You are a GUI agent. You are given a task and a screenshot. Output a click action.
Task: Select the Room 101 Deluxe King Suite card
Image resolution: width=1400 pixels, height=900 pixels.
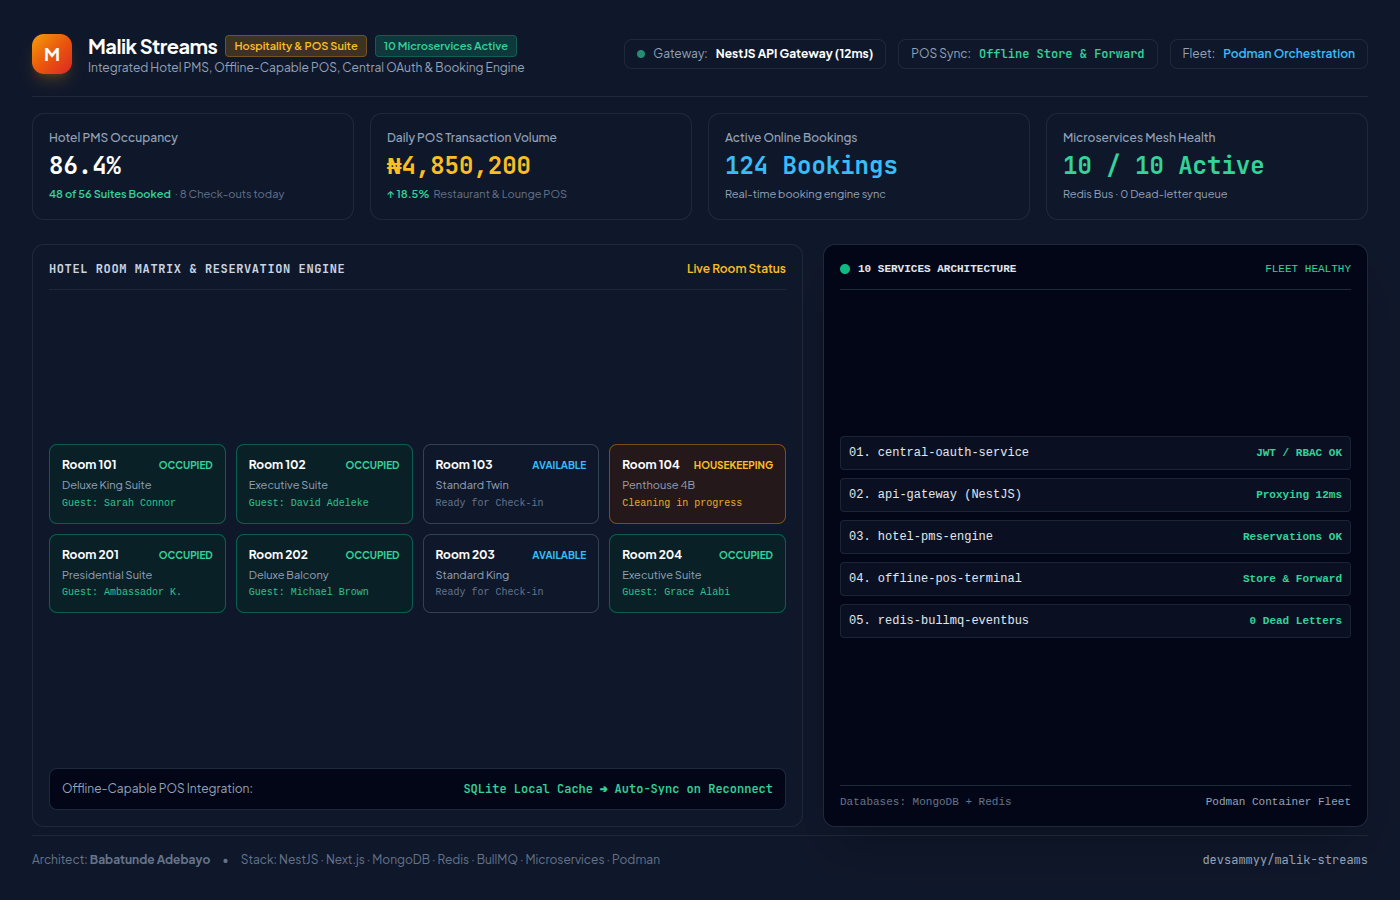pos(137,484)
